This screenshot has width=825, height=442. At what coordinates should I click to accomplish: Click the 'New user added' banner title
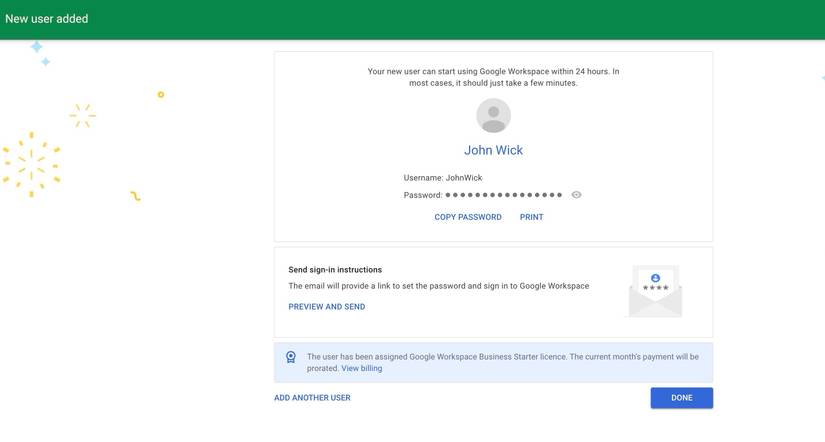click(46, 19)
